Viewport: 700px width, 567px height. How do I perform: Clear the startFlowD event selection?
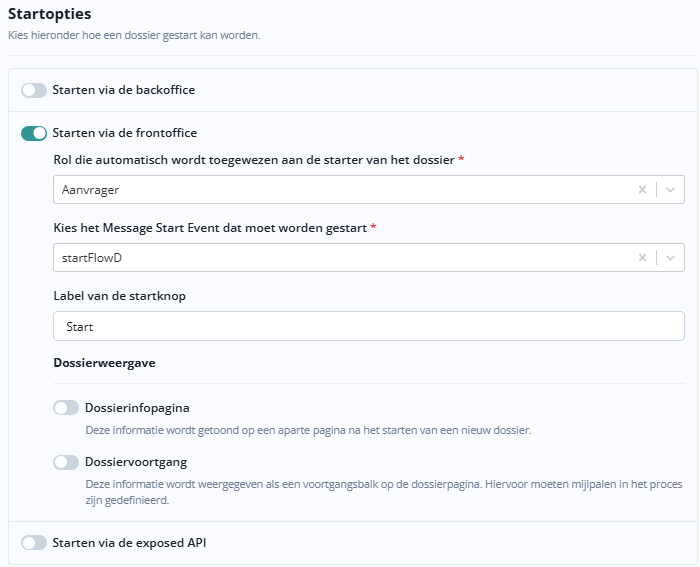643,258
